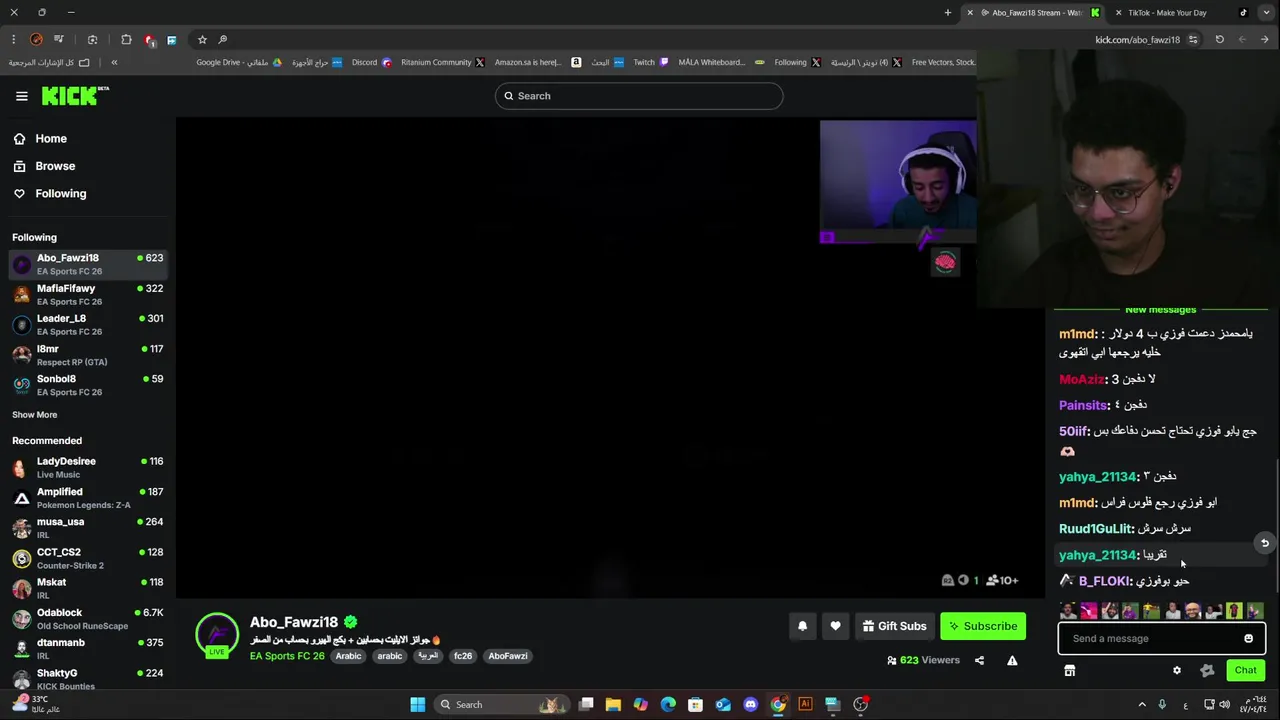The height and width of the screenshot is (720, 1280).
Task: Click username Ruud1GuLlit in chat
Action: pyautogui.click(x=1095, y=529)
